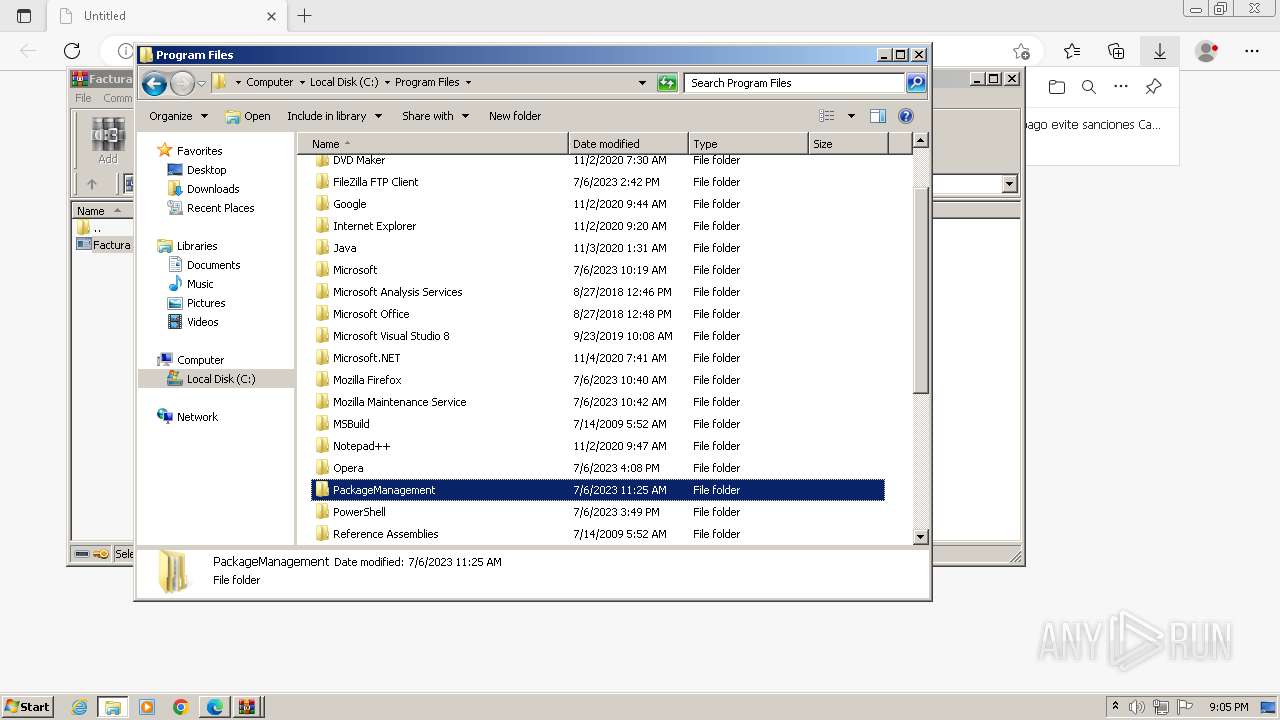Expand the arrow after Program Files breadcrumb

point(468,83)
